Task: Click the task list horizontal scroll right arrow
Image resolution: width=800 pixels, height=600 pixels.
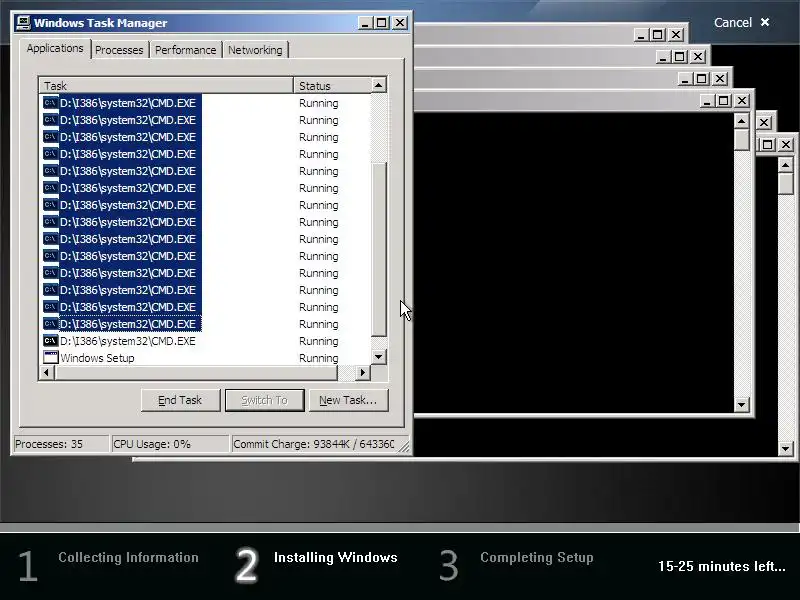Action: (362, 372)
